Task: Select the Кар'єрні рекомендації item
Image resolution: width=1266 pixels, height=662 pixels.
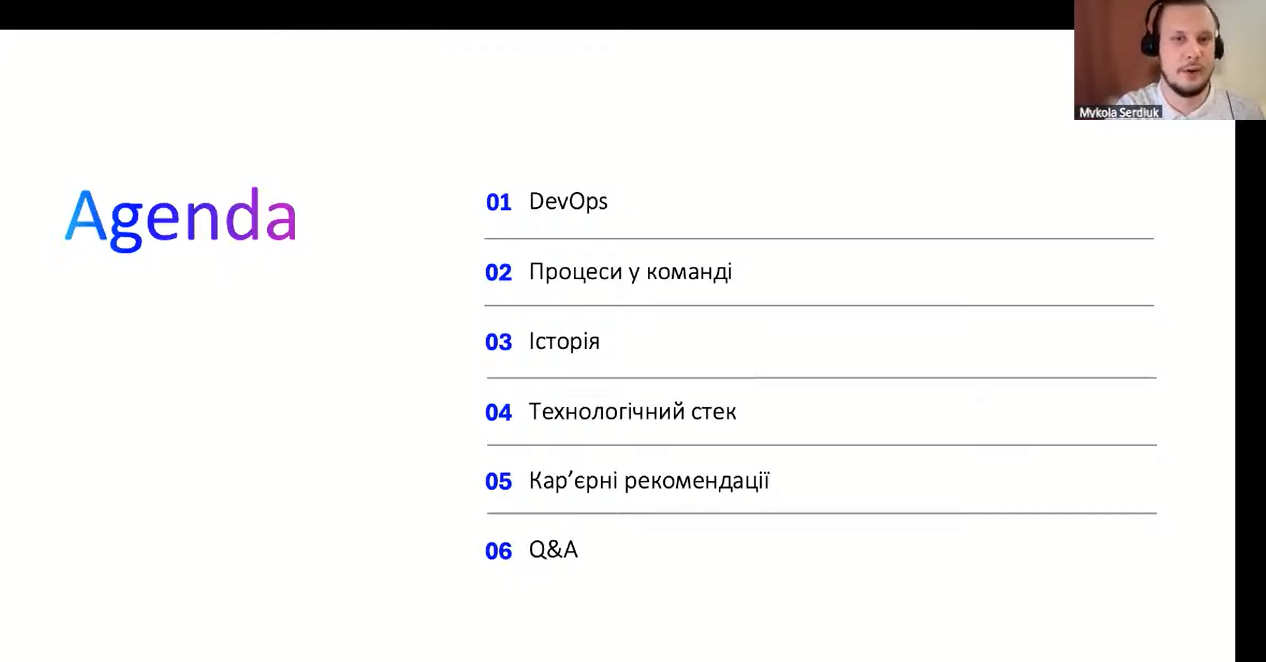Action: click(649, 481)
